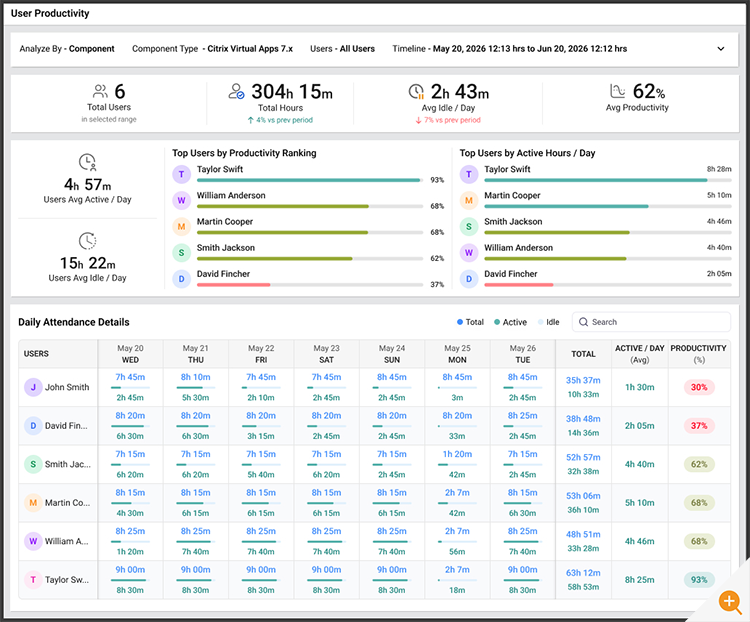Click William Anderson avatar in Active Hours list
Image resolution: width=750 pixels, height=622 pixels.
click(x=469, y=253)
